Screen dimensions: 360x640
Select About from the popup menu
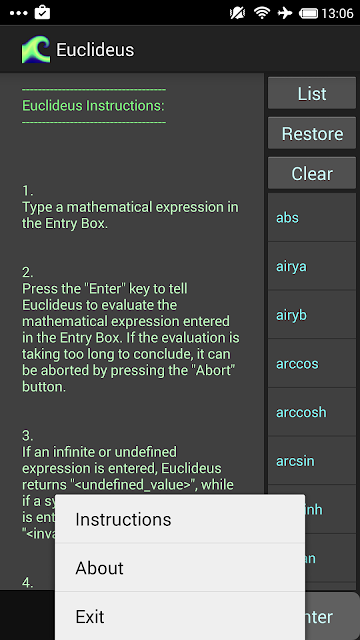[x=180, y=568]
